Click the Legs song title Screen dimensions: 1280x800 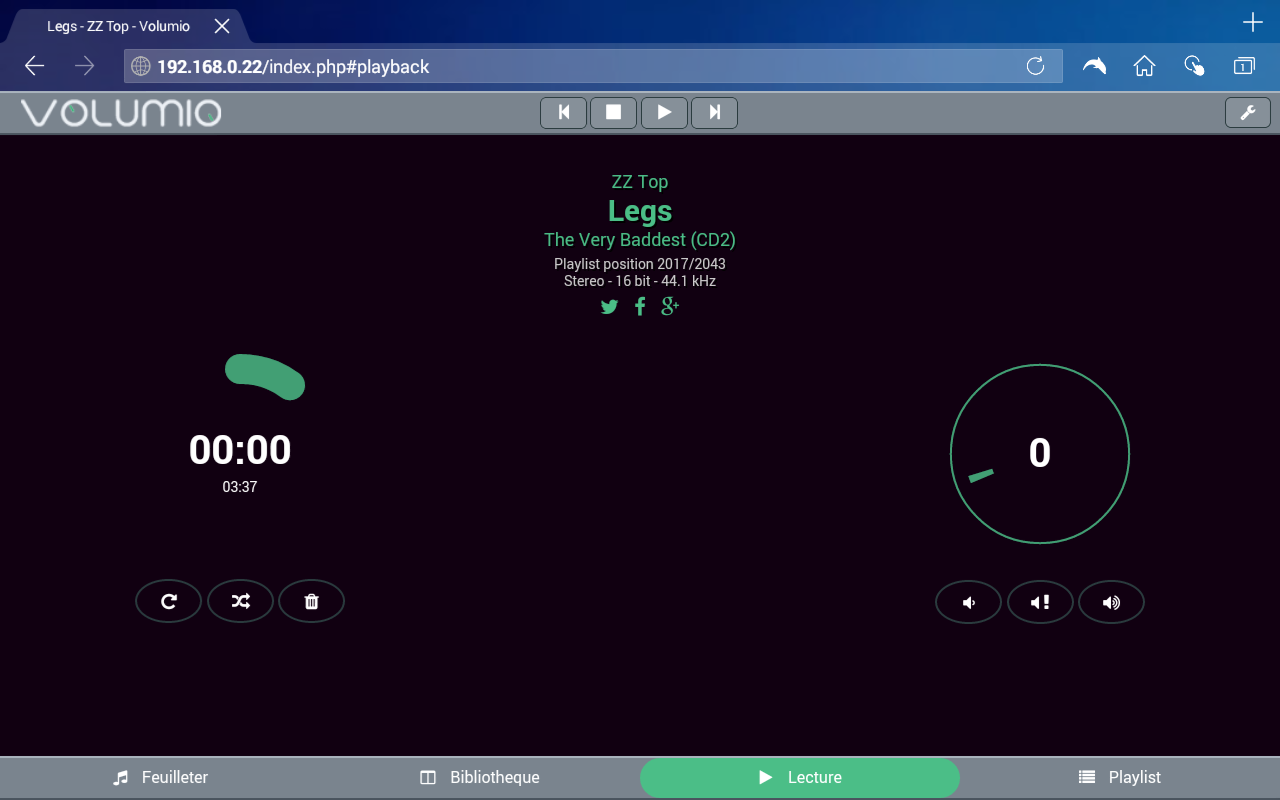tap(640, 211)
